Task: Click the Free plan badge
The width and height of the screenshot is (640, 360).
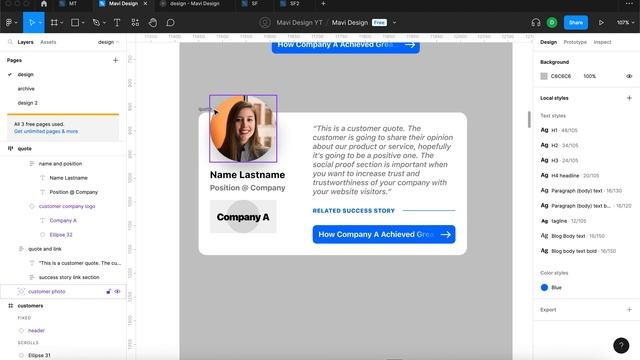Action: 379,23
